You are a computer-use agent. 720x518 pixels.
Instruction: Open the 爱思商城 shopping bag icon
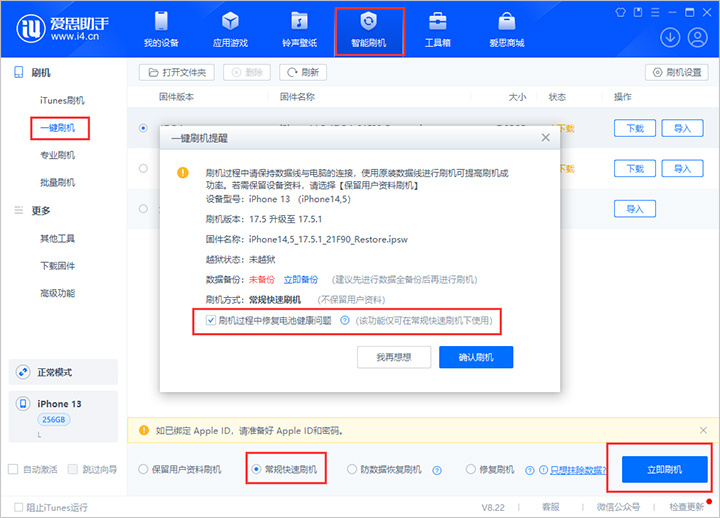[x=506, y=21]
